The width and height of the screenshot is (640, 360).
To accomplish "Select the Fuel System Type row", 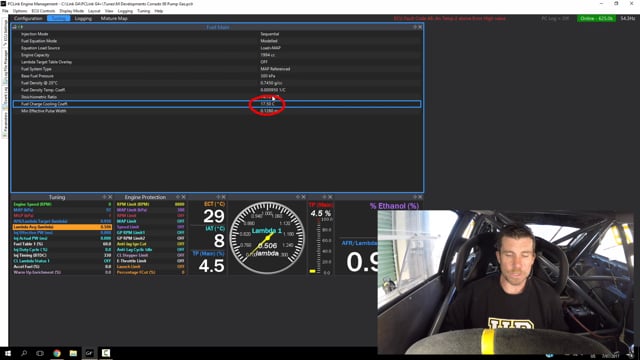I will tap(217, 69).
